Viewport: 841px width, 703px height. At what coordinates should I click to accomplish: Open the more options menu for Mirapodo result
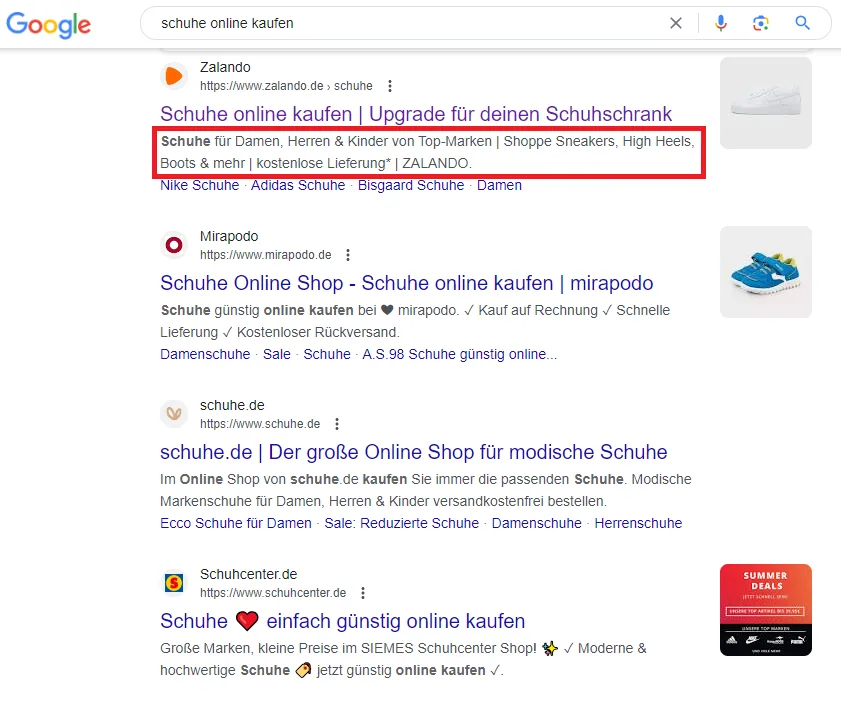[348, 255]
